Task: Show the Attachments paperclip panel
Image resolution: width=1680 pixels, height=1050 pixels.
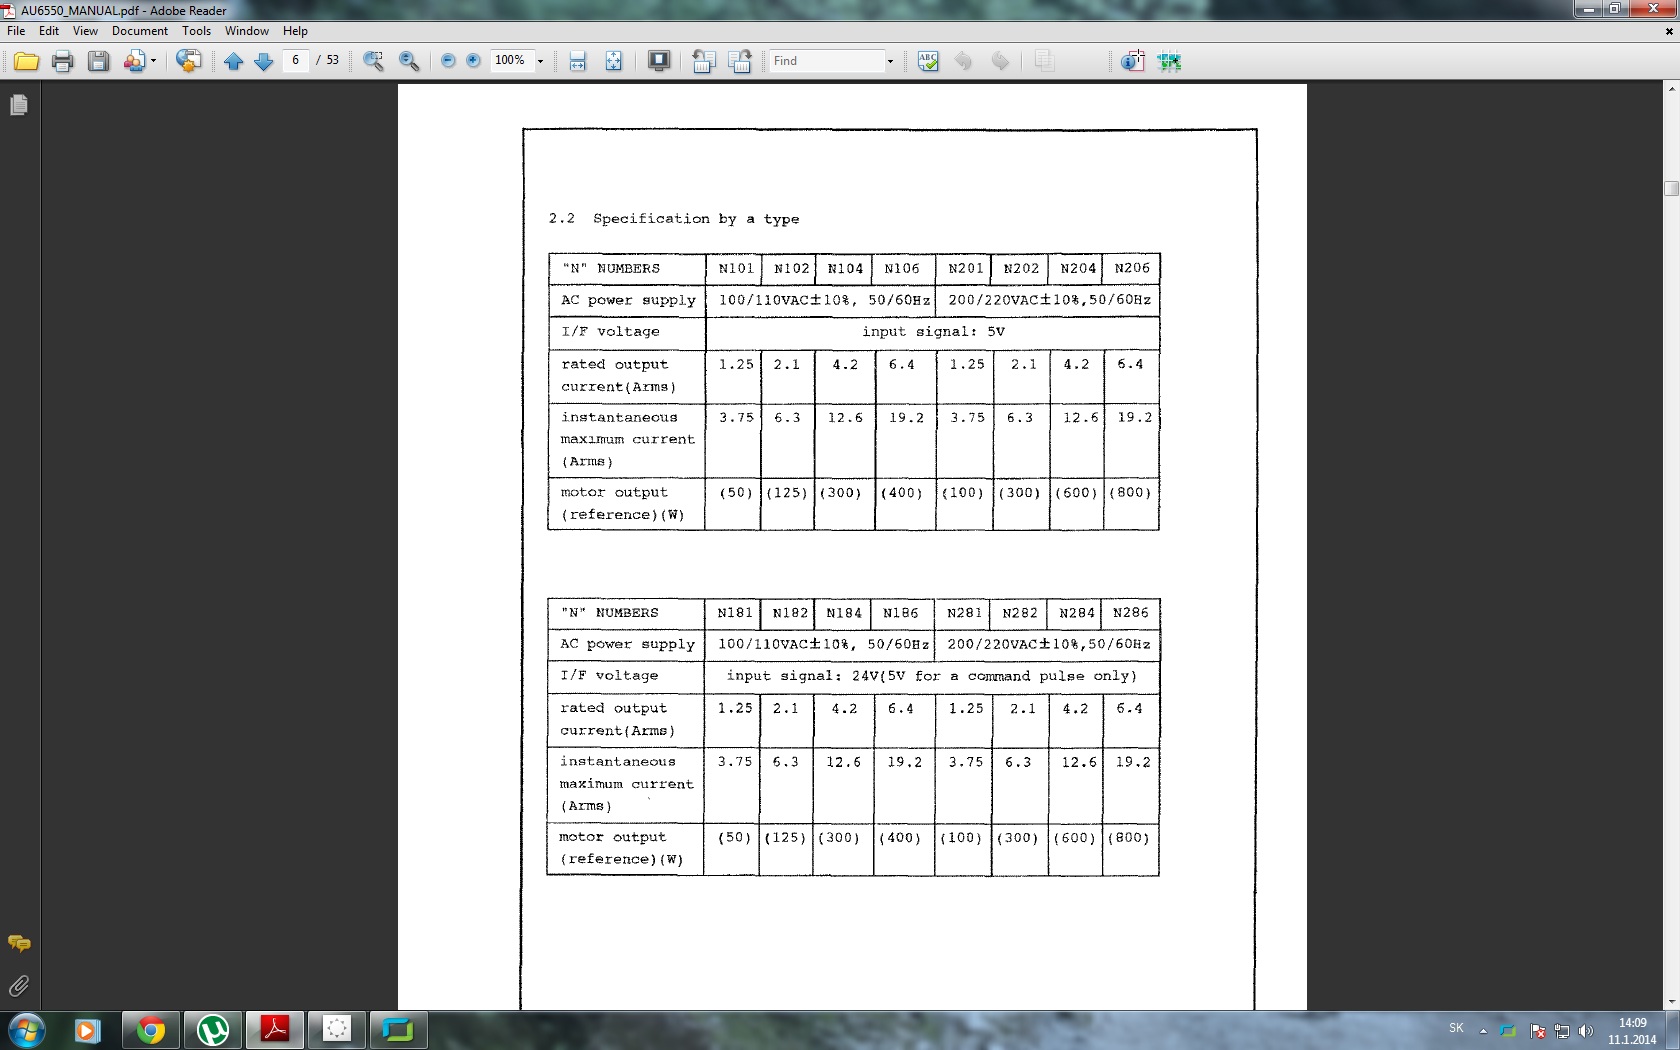Action: [19, 986]
